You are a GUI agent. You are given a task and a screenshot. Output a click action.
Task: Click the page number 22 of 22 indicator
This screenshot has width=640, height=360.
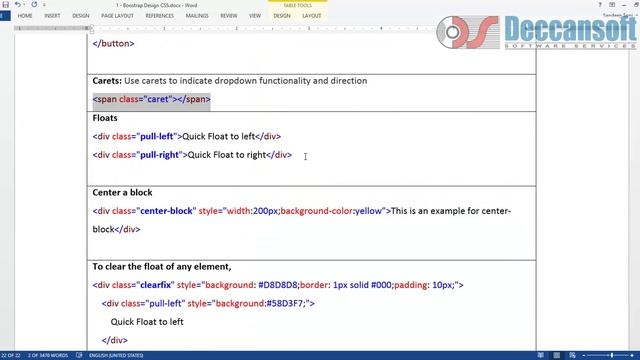coord(11,356)
